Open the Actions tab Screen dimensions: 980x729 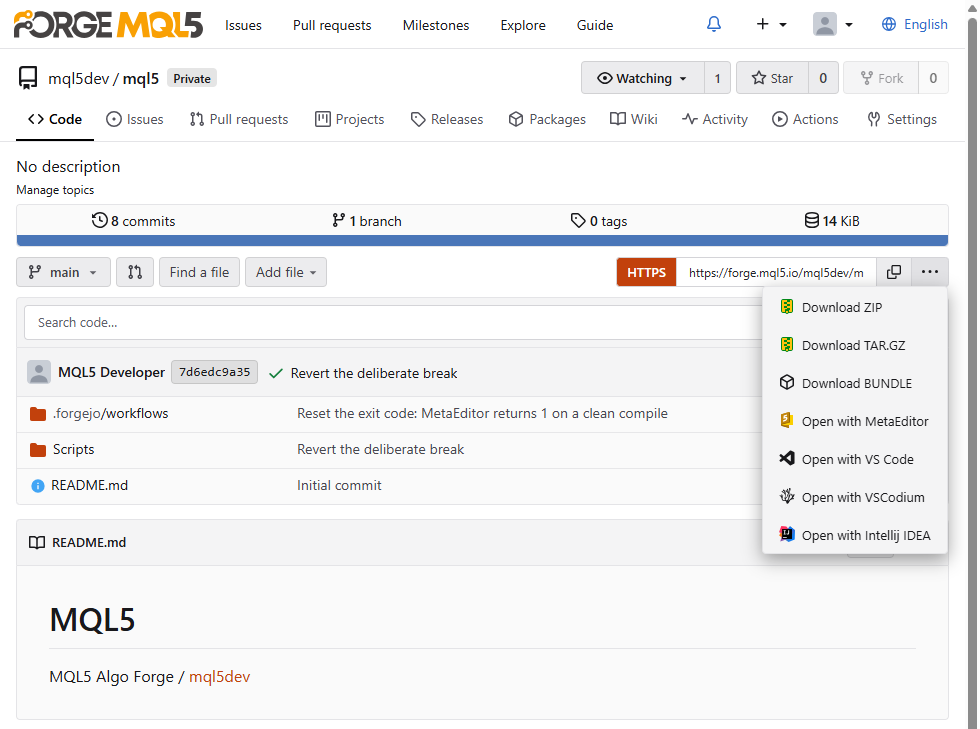point(805,119)
